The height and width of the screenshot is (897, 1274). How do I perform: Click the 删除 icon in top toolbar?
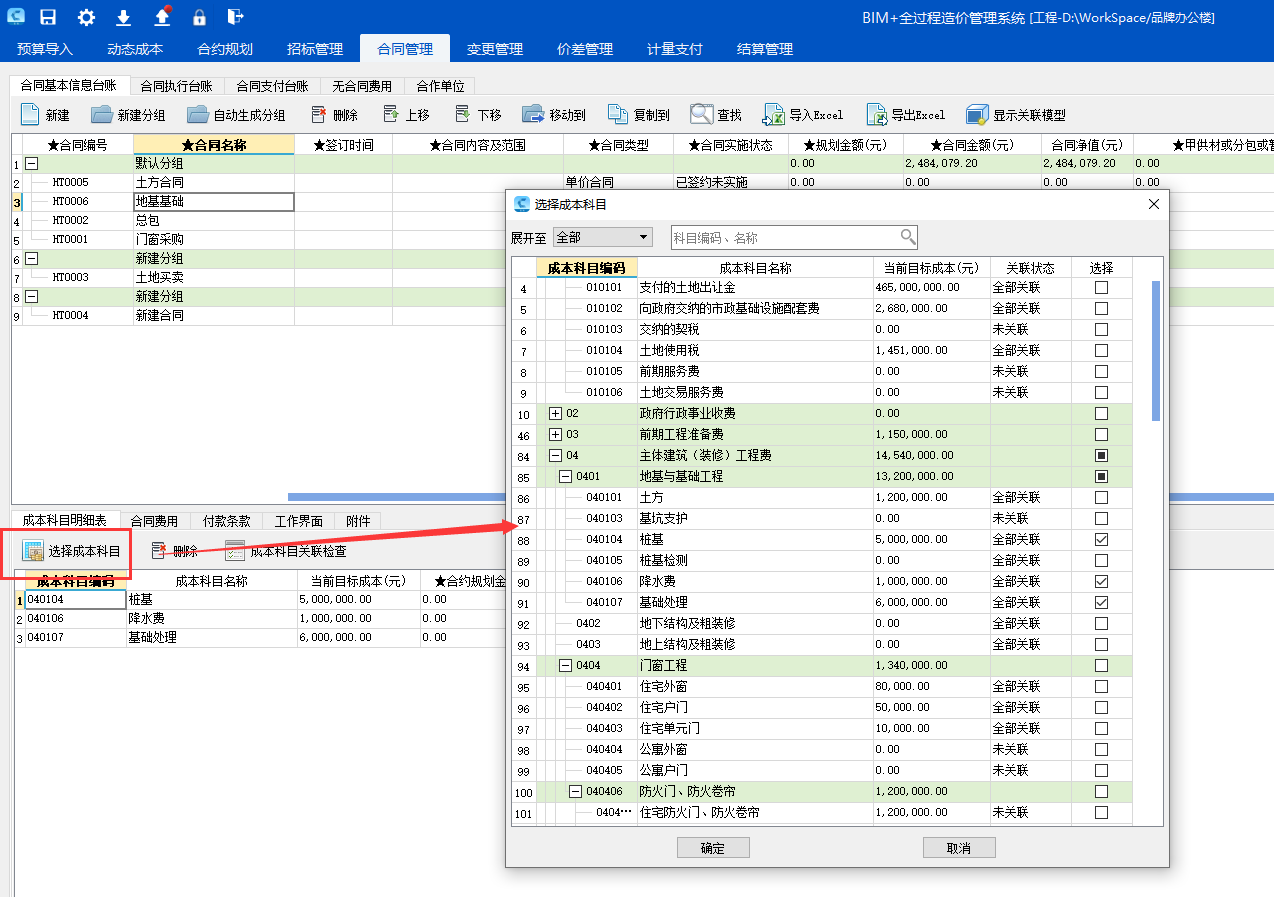[319, 114]
